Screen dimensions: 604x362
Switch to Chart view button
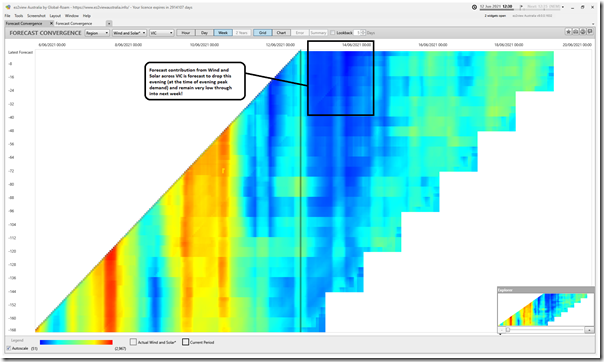(281, 33)
